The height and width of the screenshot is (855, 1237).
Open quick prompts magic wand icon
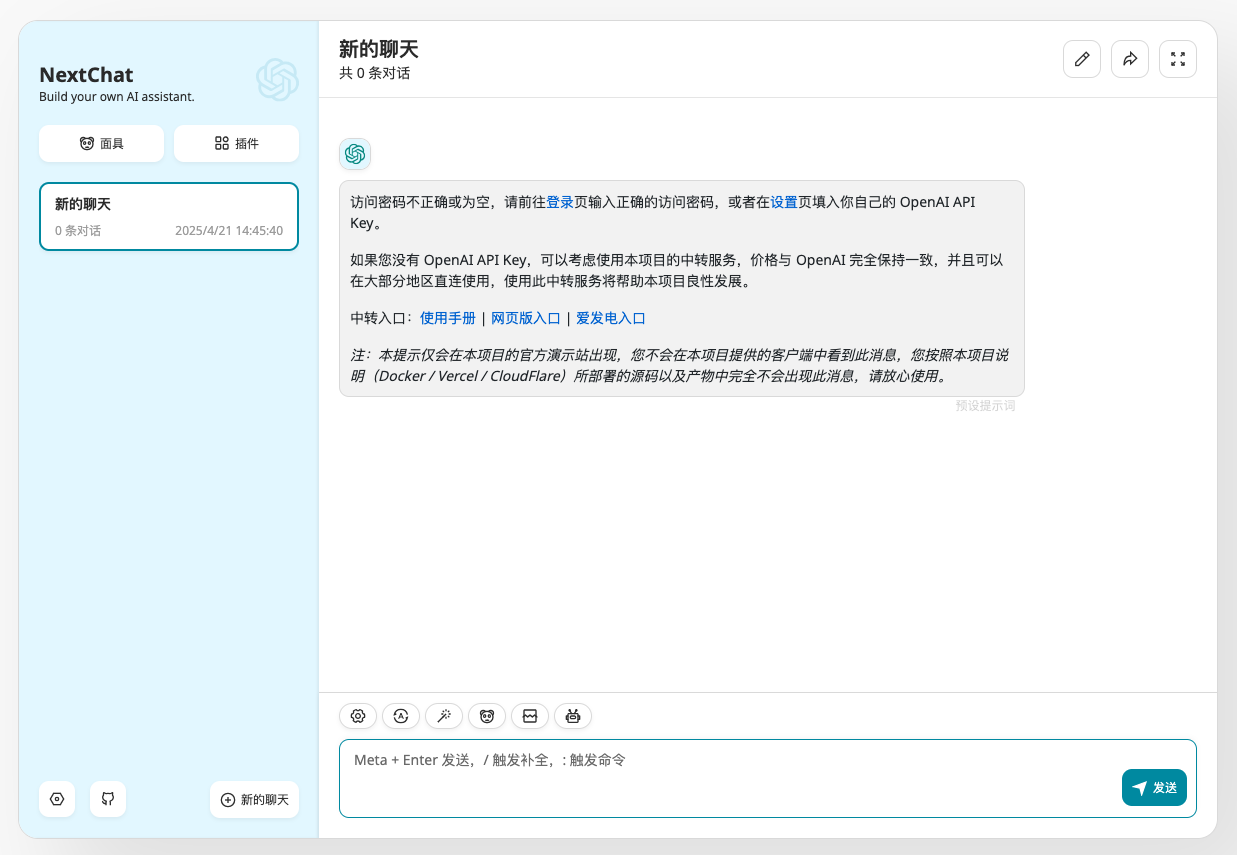click(444, 716)
